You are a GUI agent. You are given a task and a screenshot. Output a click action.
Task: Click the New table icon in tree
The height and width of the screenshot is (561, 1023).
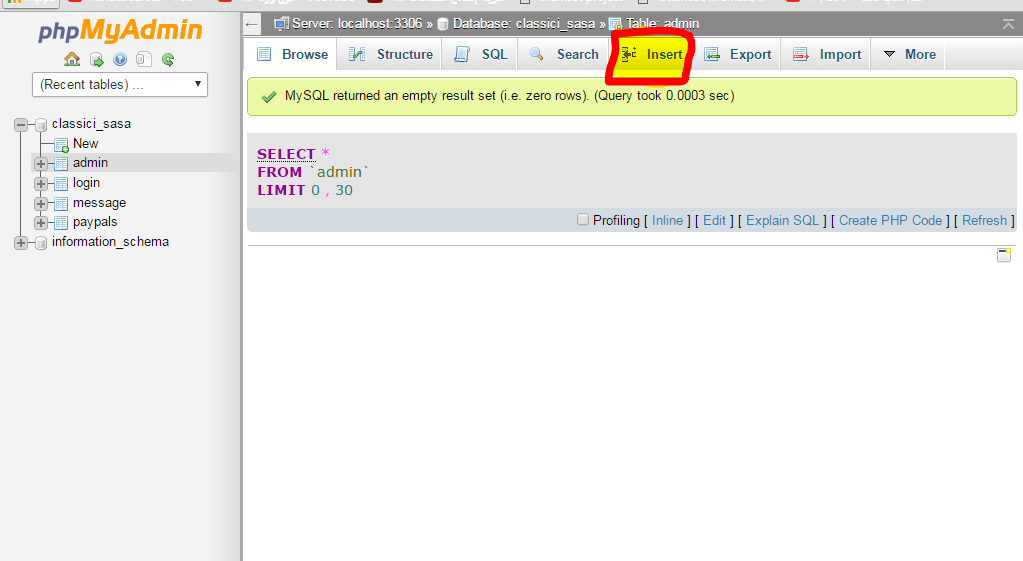coord(61,144)
